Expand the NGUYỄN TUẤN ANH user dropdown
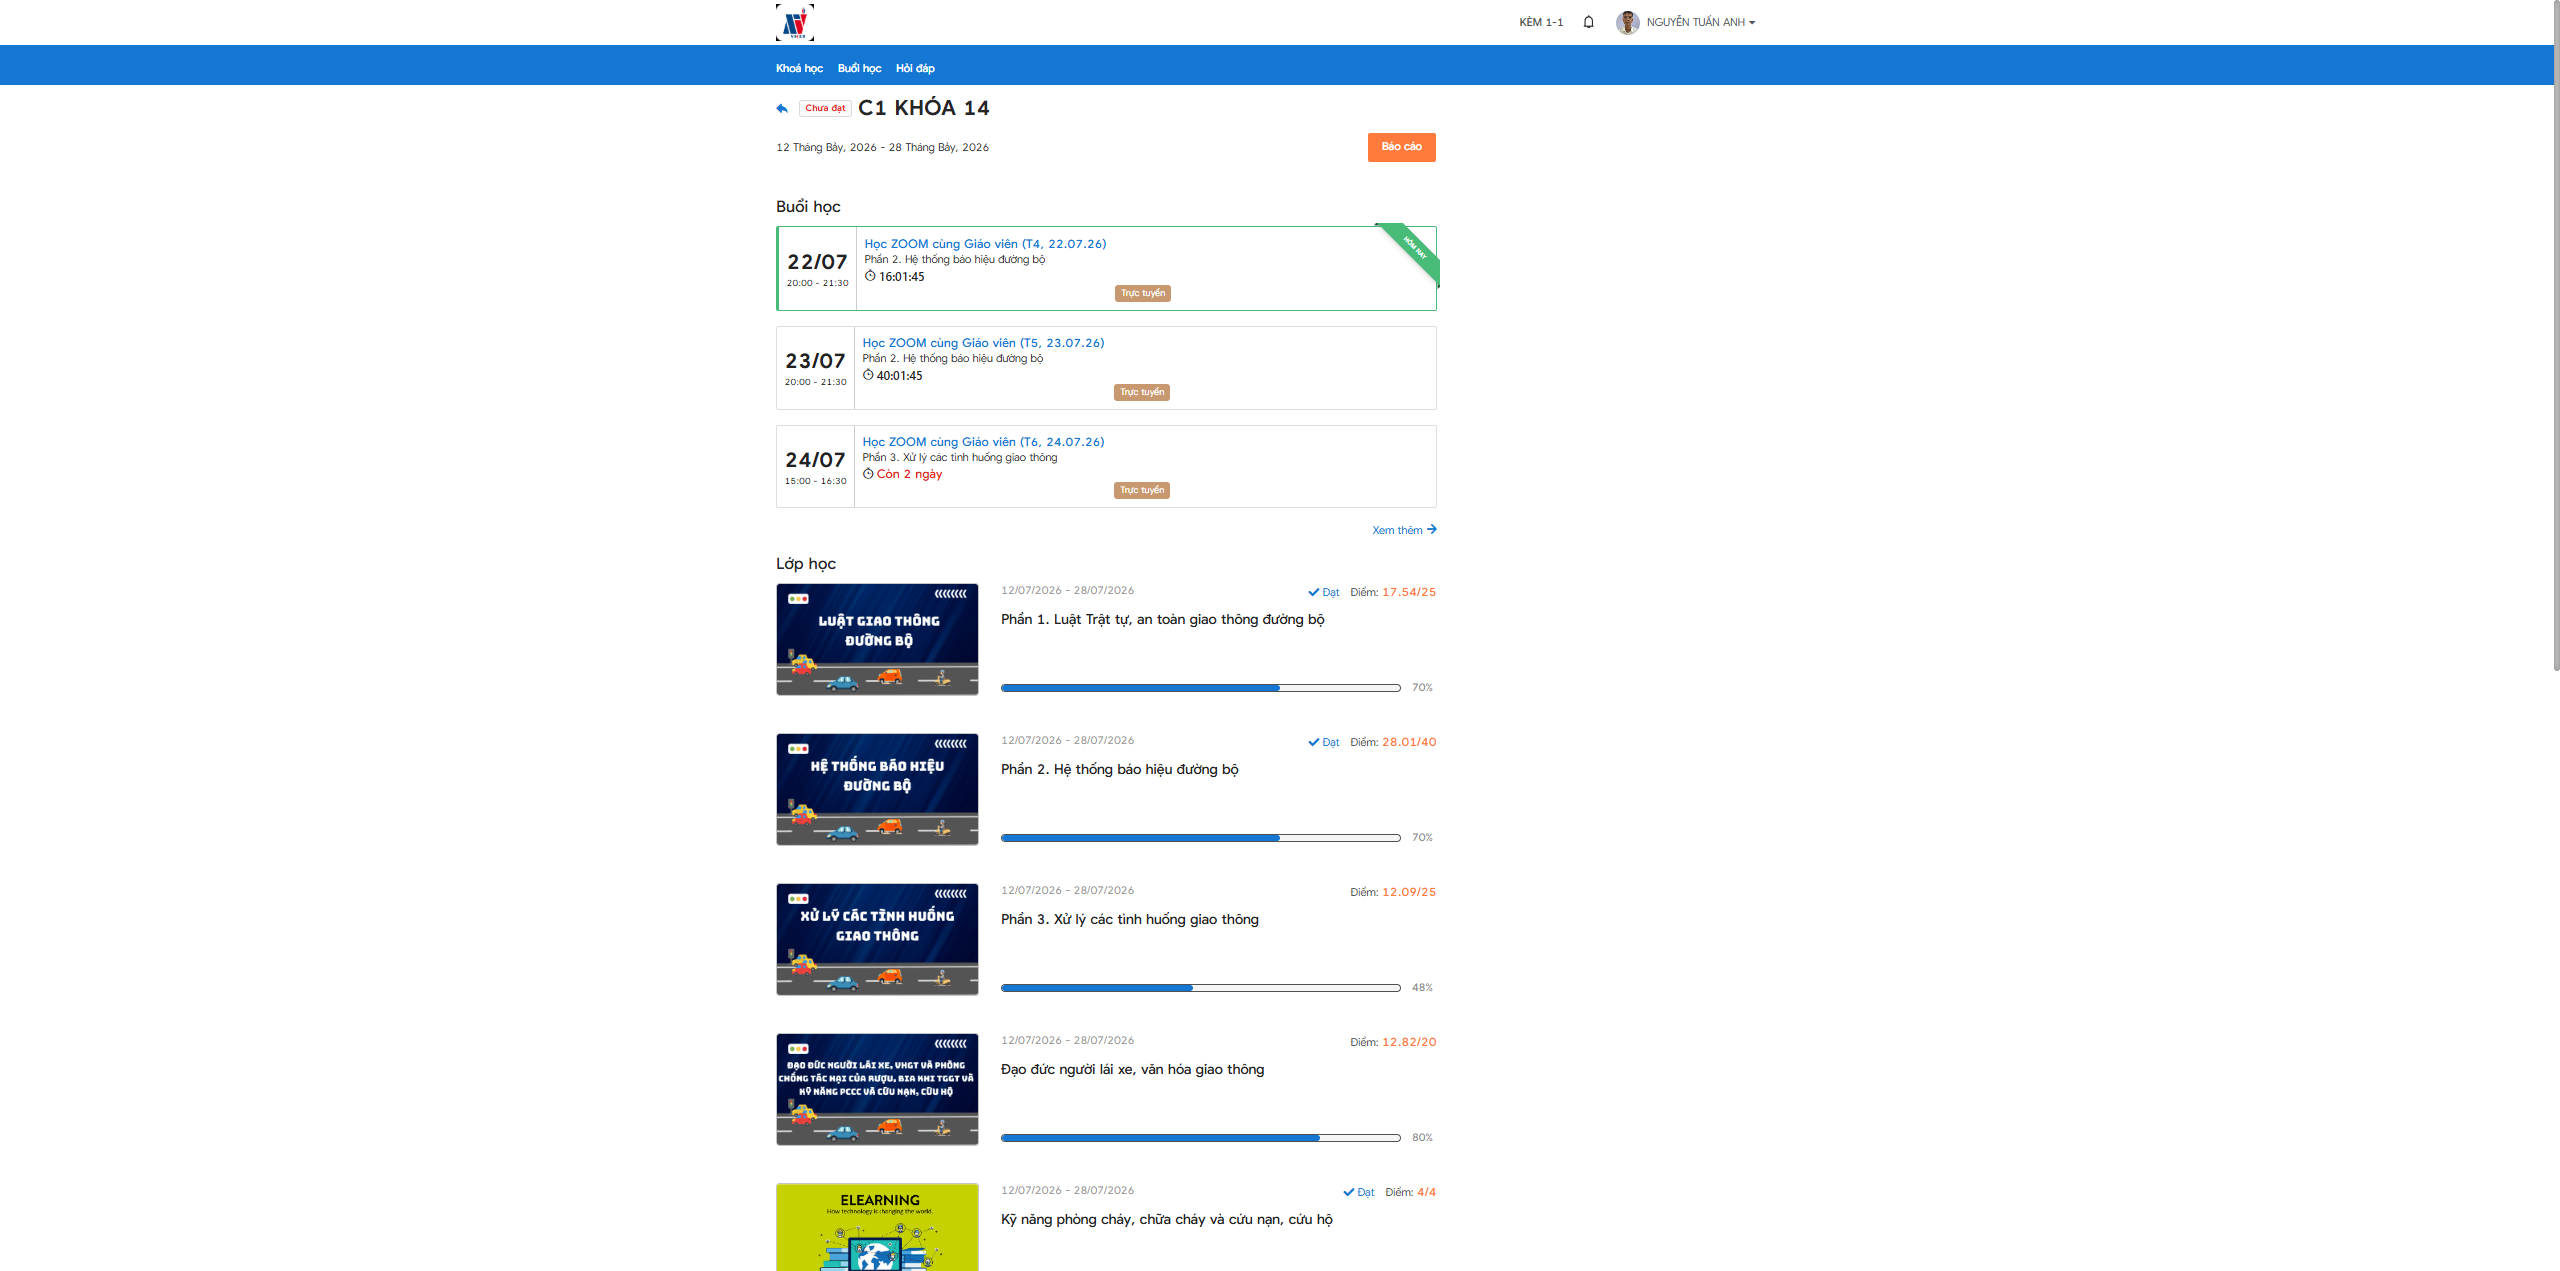2560x1271 pixels. click(x=1701, y=22)
